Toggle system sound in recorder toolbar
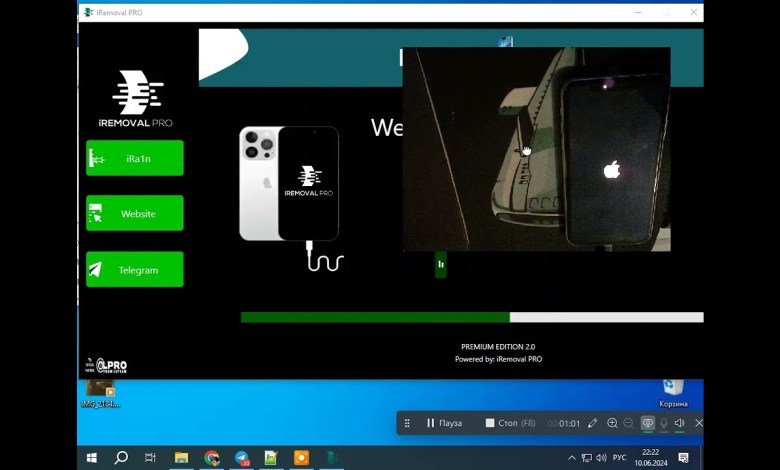The image size is (780, 470). point(679,423)
